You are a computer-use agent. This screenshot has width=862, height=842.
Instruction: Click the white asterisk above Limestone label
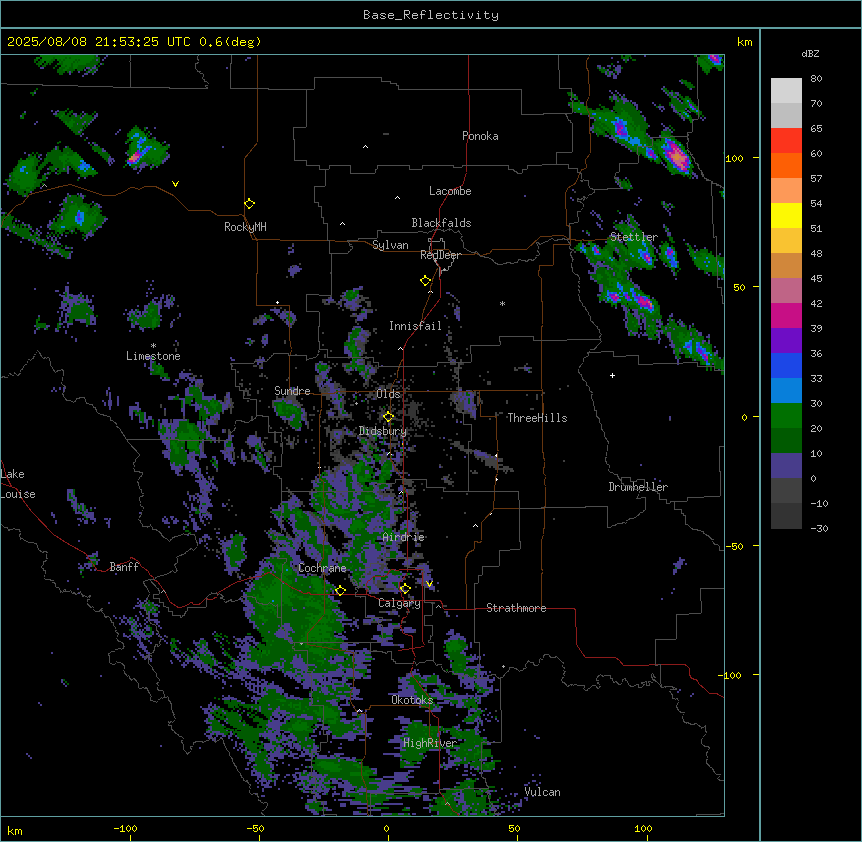(x=153, y=346)
